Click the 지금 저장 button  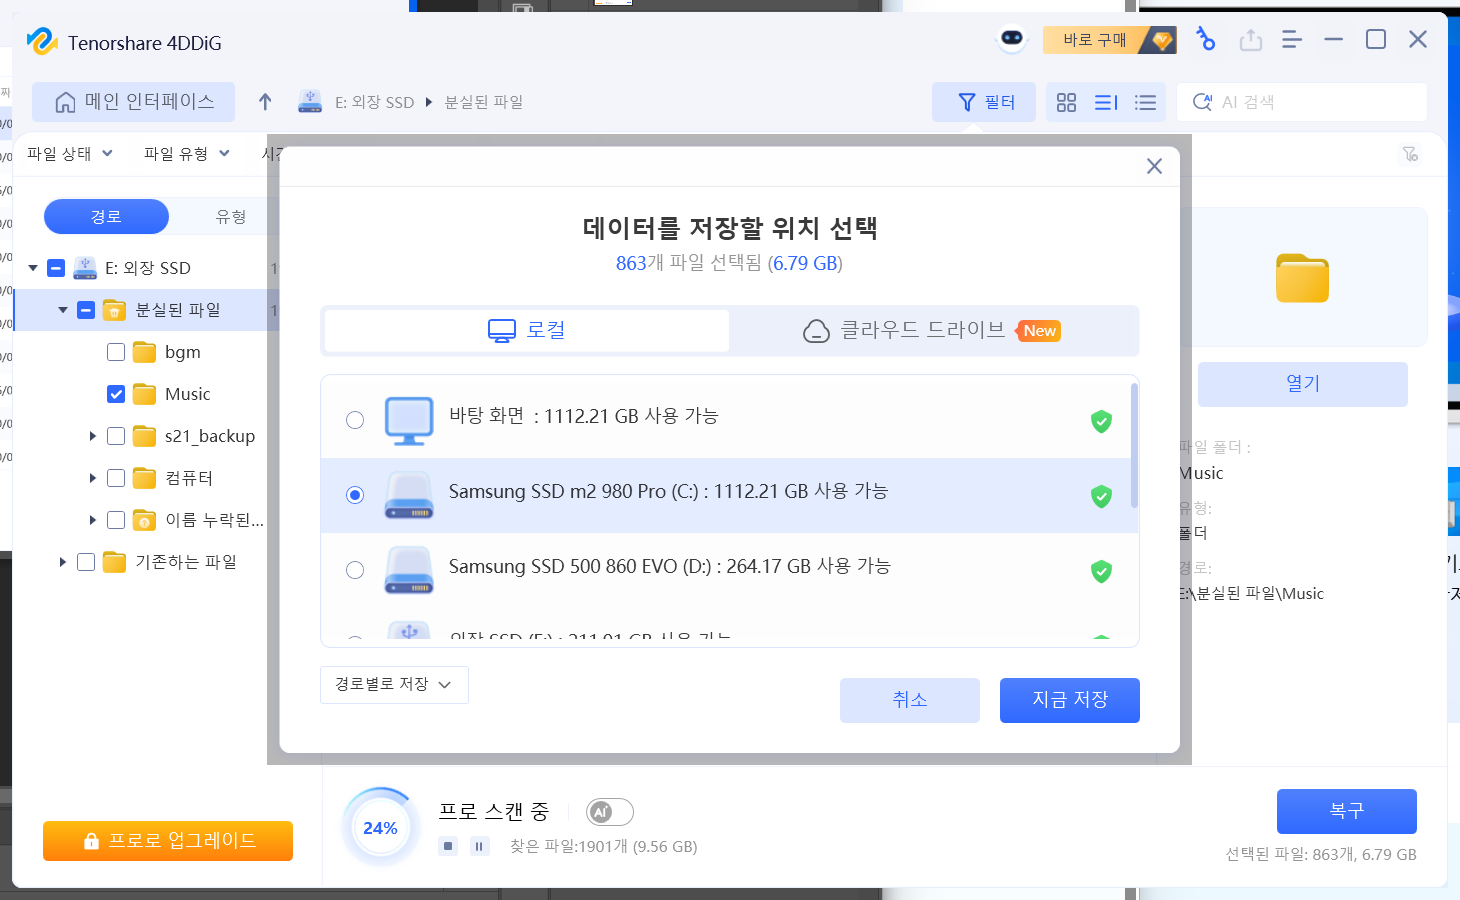pos(1070,700)
